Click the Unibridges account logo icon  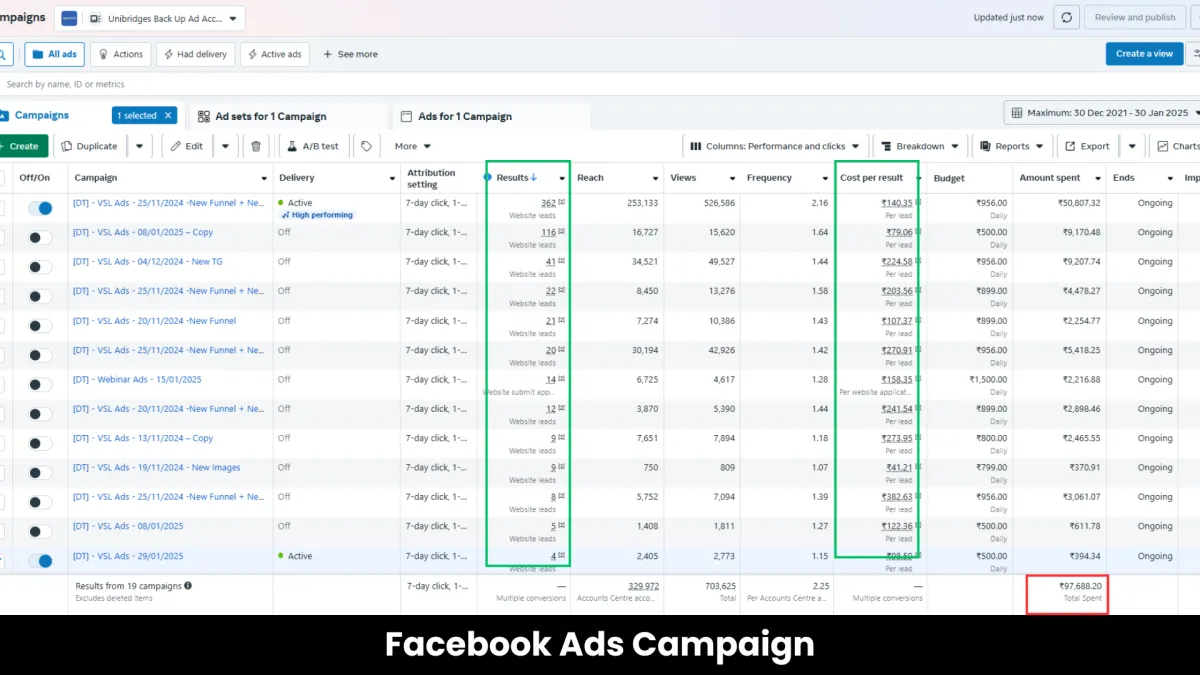69,18
